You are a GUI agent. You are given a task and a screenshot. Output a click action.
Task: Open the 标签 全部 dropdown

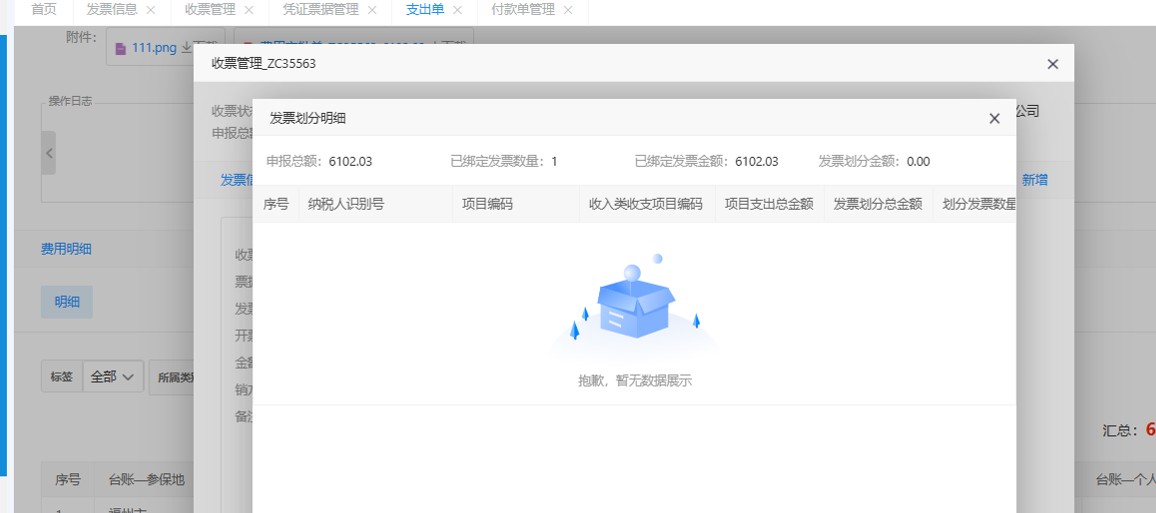click(112, 377)
